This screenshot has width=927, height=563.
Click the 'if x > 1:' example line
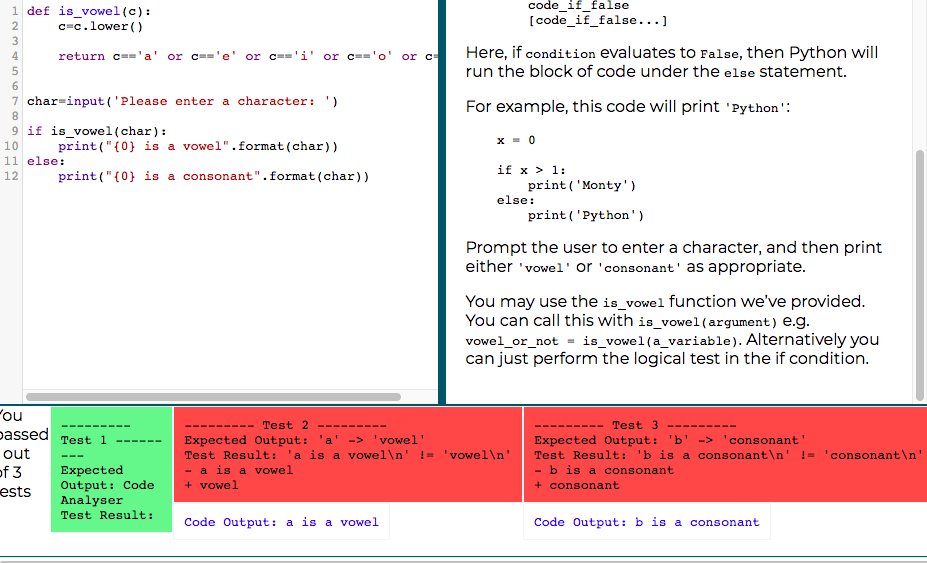click(x=531, y=170)
